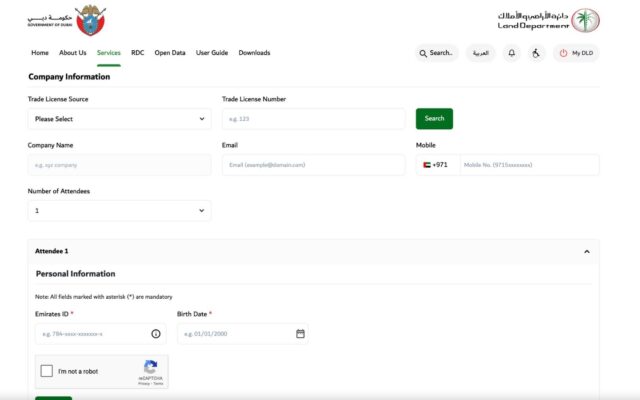Switch language to Arabic
This screenshot has height=400, width=640.
[x=480, y=53]
